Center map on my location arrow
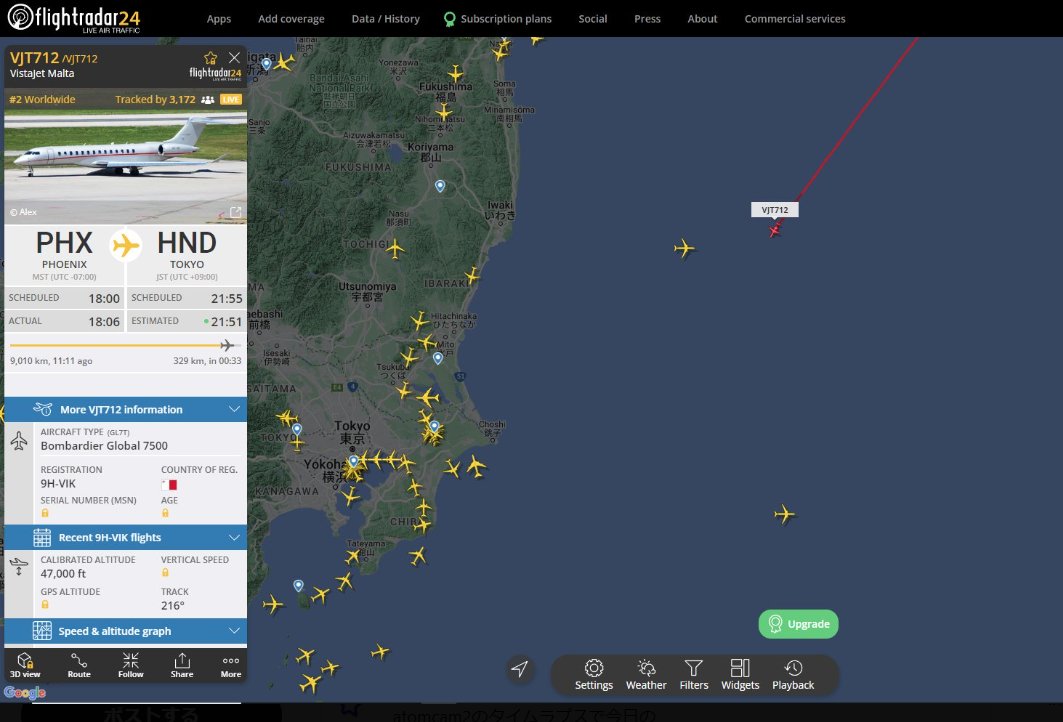1063x722 pixels. [x=519, y=669]
